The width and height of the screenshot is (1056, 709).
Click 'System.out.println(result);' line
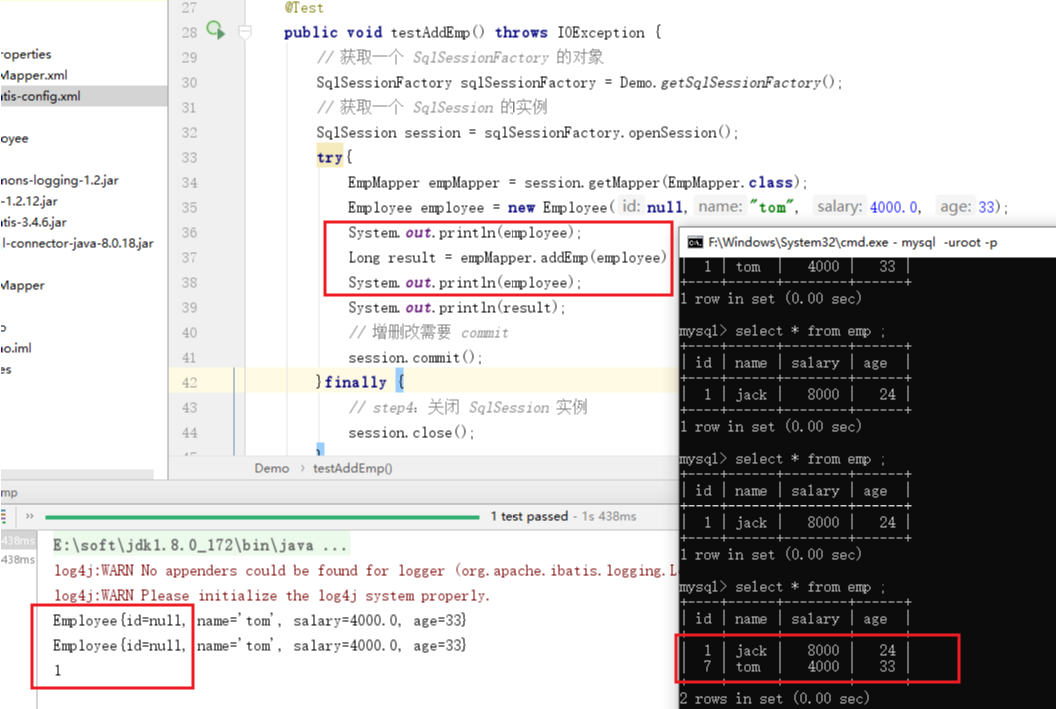[x=457, y=308]
